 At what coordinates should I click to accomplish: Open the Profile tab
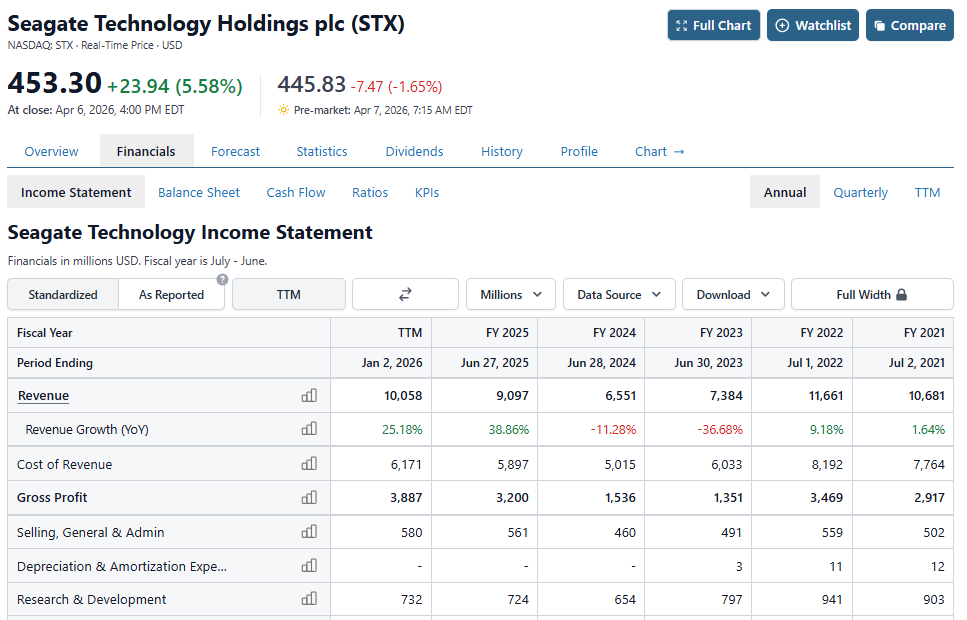click(x=579, y=151)
